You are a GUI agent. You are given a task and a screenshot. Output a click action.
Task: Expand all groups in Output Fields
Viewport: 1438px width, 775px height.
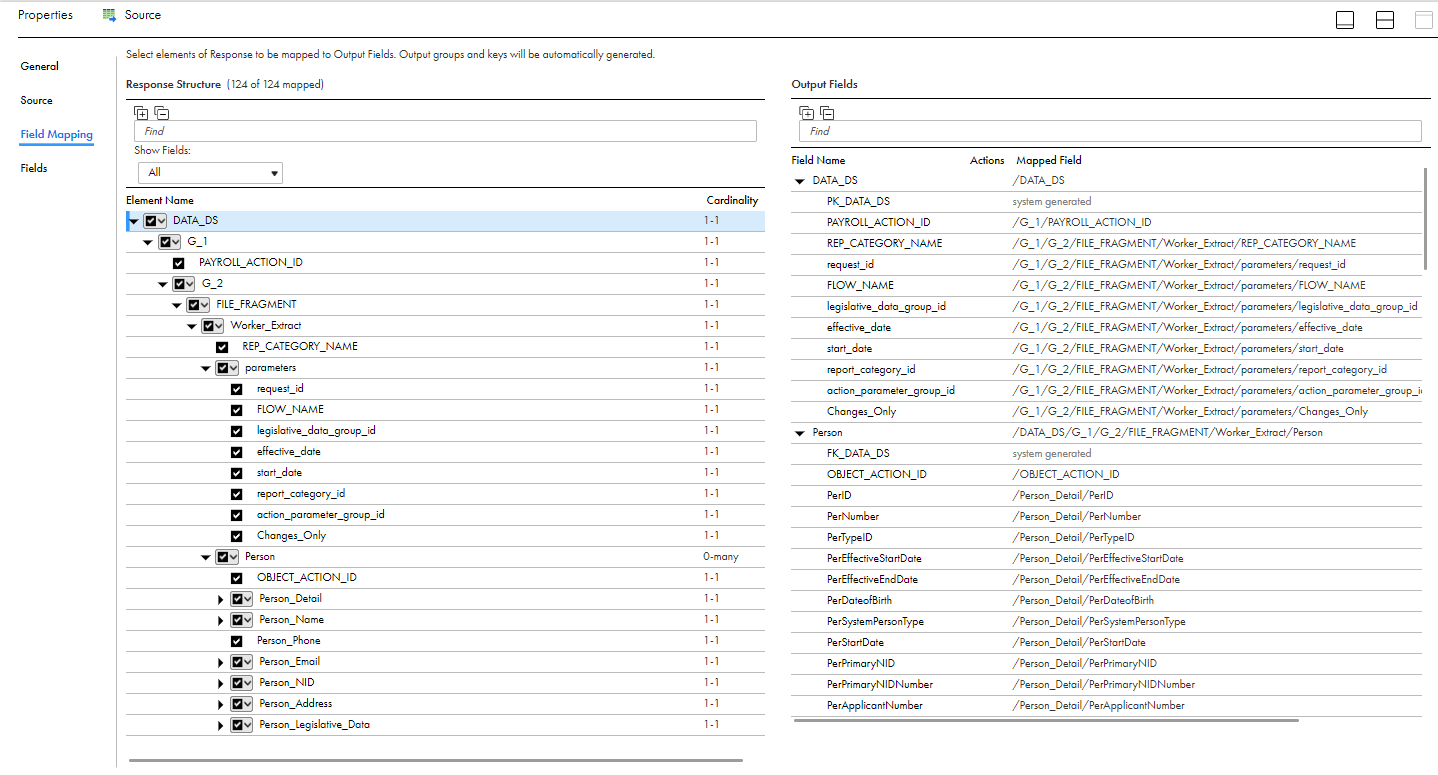[x=806, y=113]
